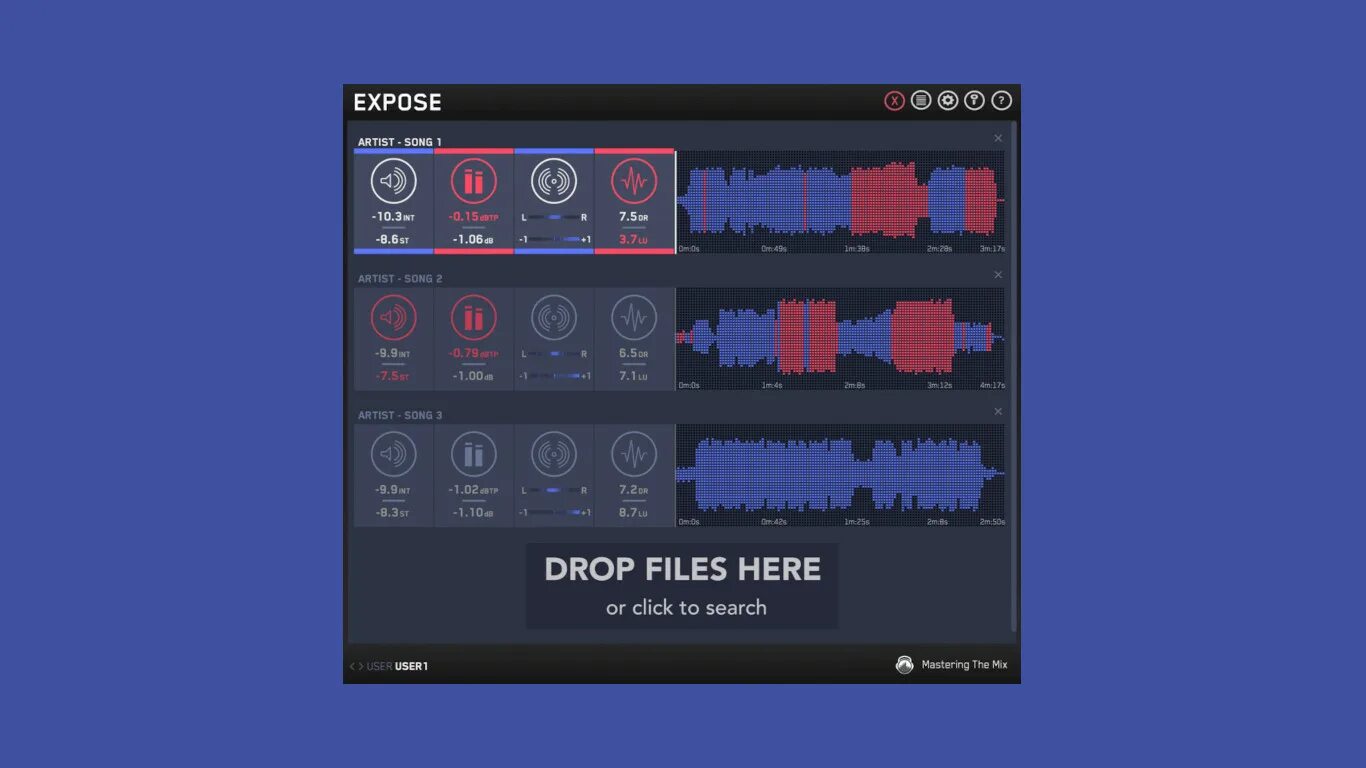Screen dimensions: 1366x768
Task: Remove Artist - Song 3 with its X
Action: pos(998,411)
